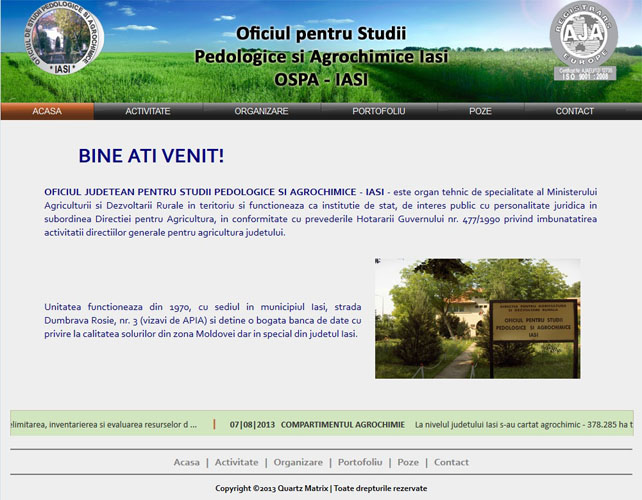
Task: Follow the footer Organizare link
Action: coord(298,462)
